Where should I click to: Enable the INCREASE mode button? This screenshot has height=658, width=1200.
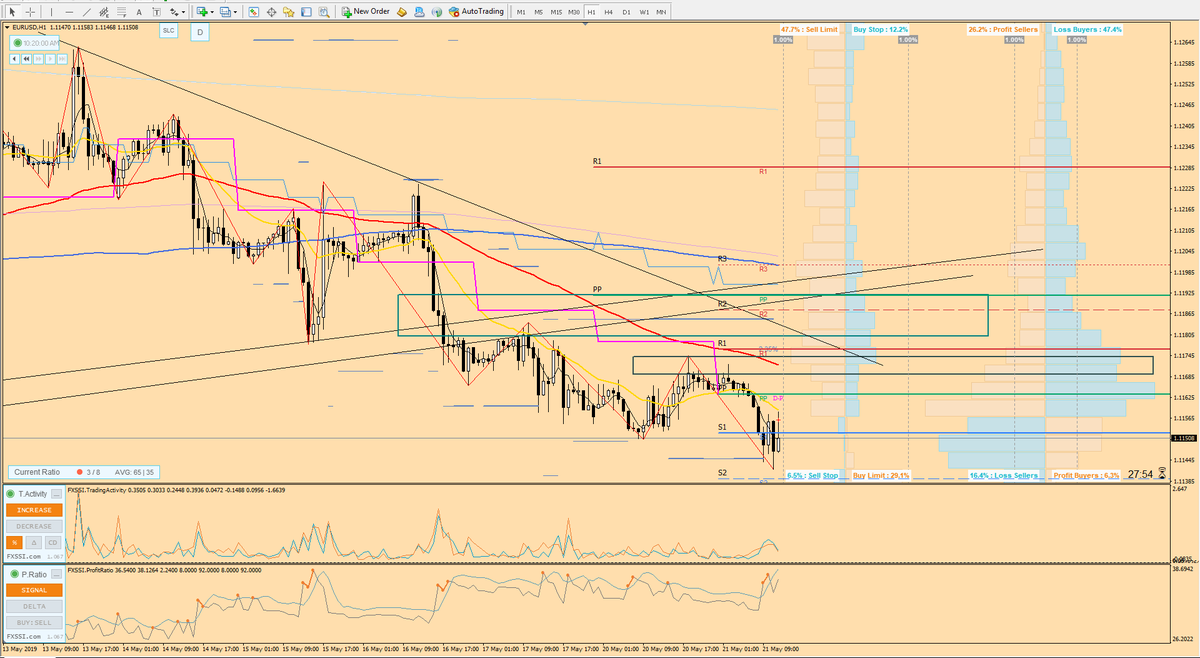[x=34, y=510]
